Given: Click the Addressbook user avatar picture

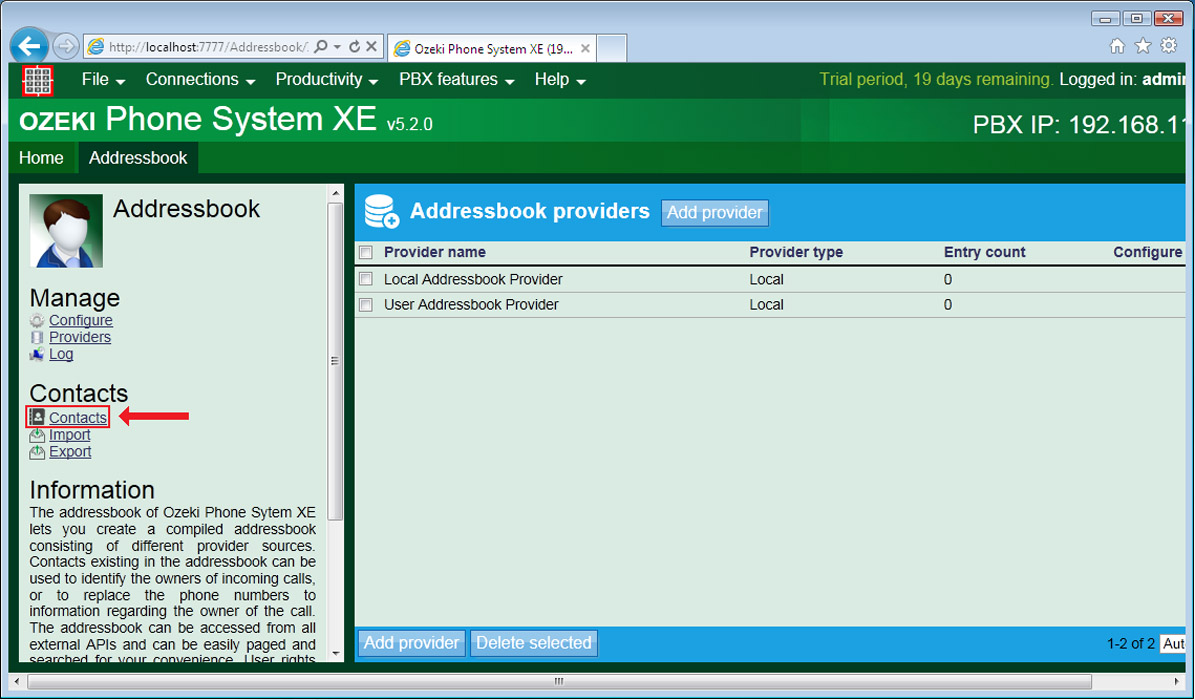Looking at the screenshot, I should (x=66, y=230).
